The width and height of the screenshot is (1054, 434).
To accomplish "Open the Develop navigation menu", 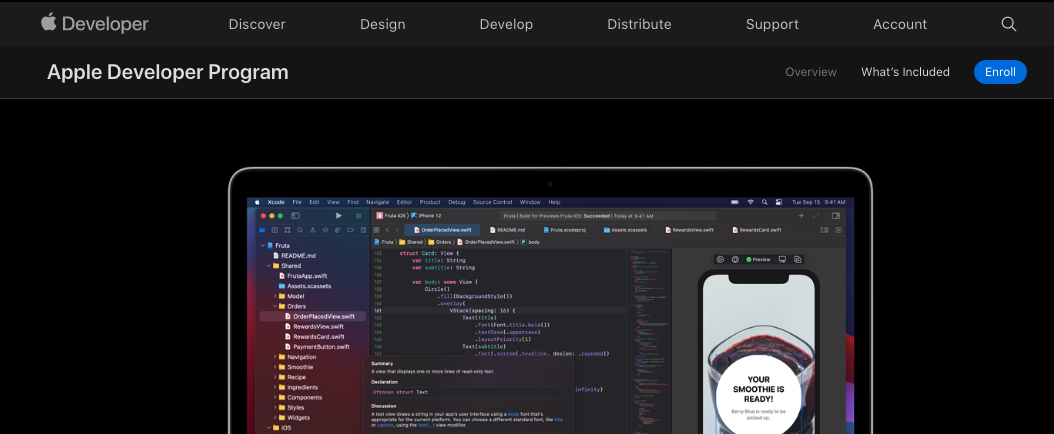I will pyautogui.click(x=506, y=24).
